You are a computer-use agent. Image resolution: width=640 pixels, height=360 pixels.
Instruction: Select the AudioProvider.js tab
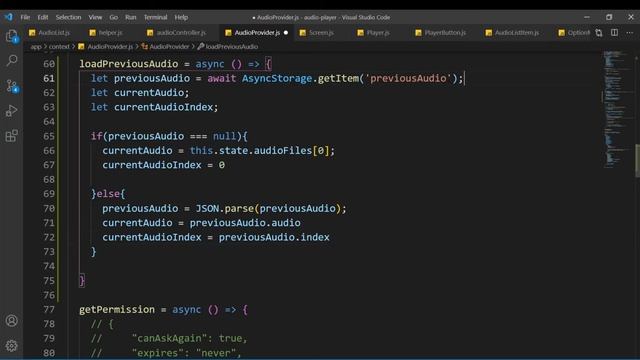[x=257, y=33]
